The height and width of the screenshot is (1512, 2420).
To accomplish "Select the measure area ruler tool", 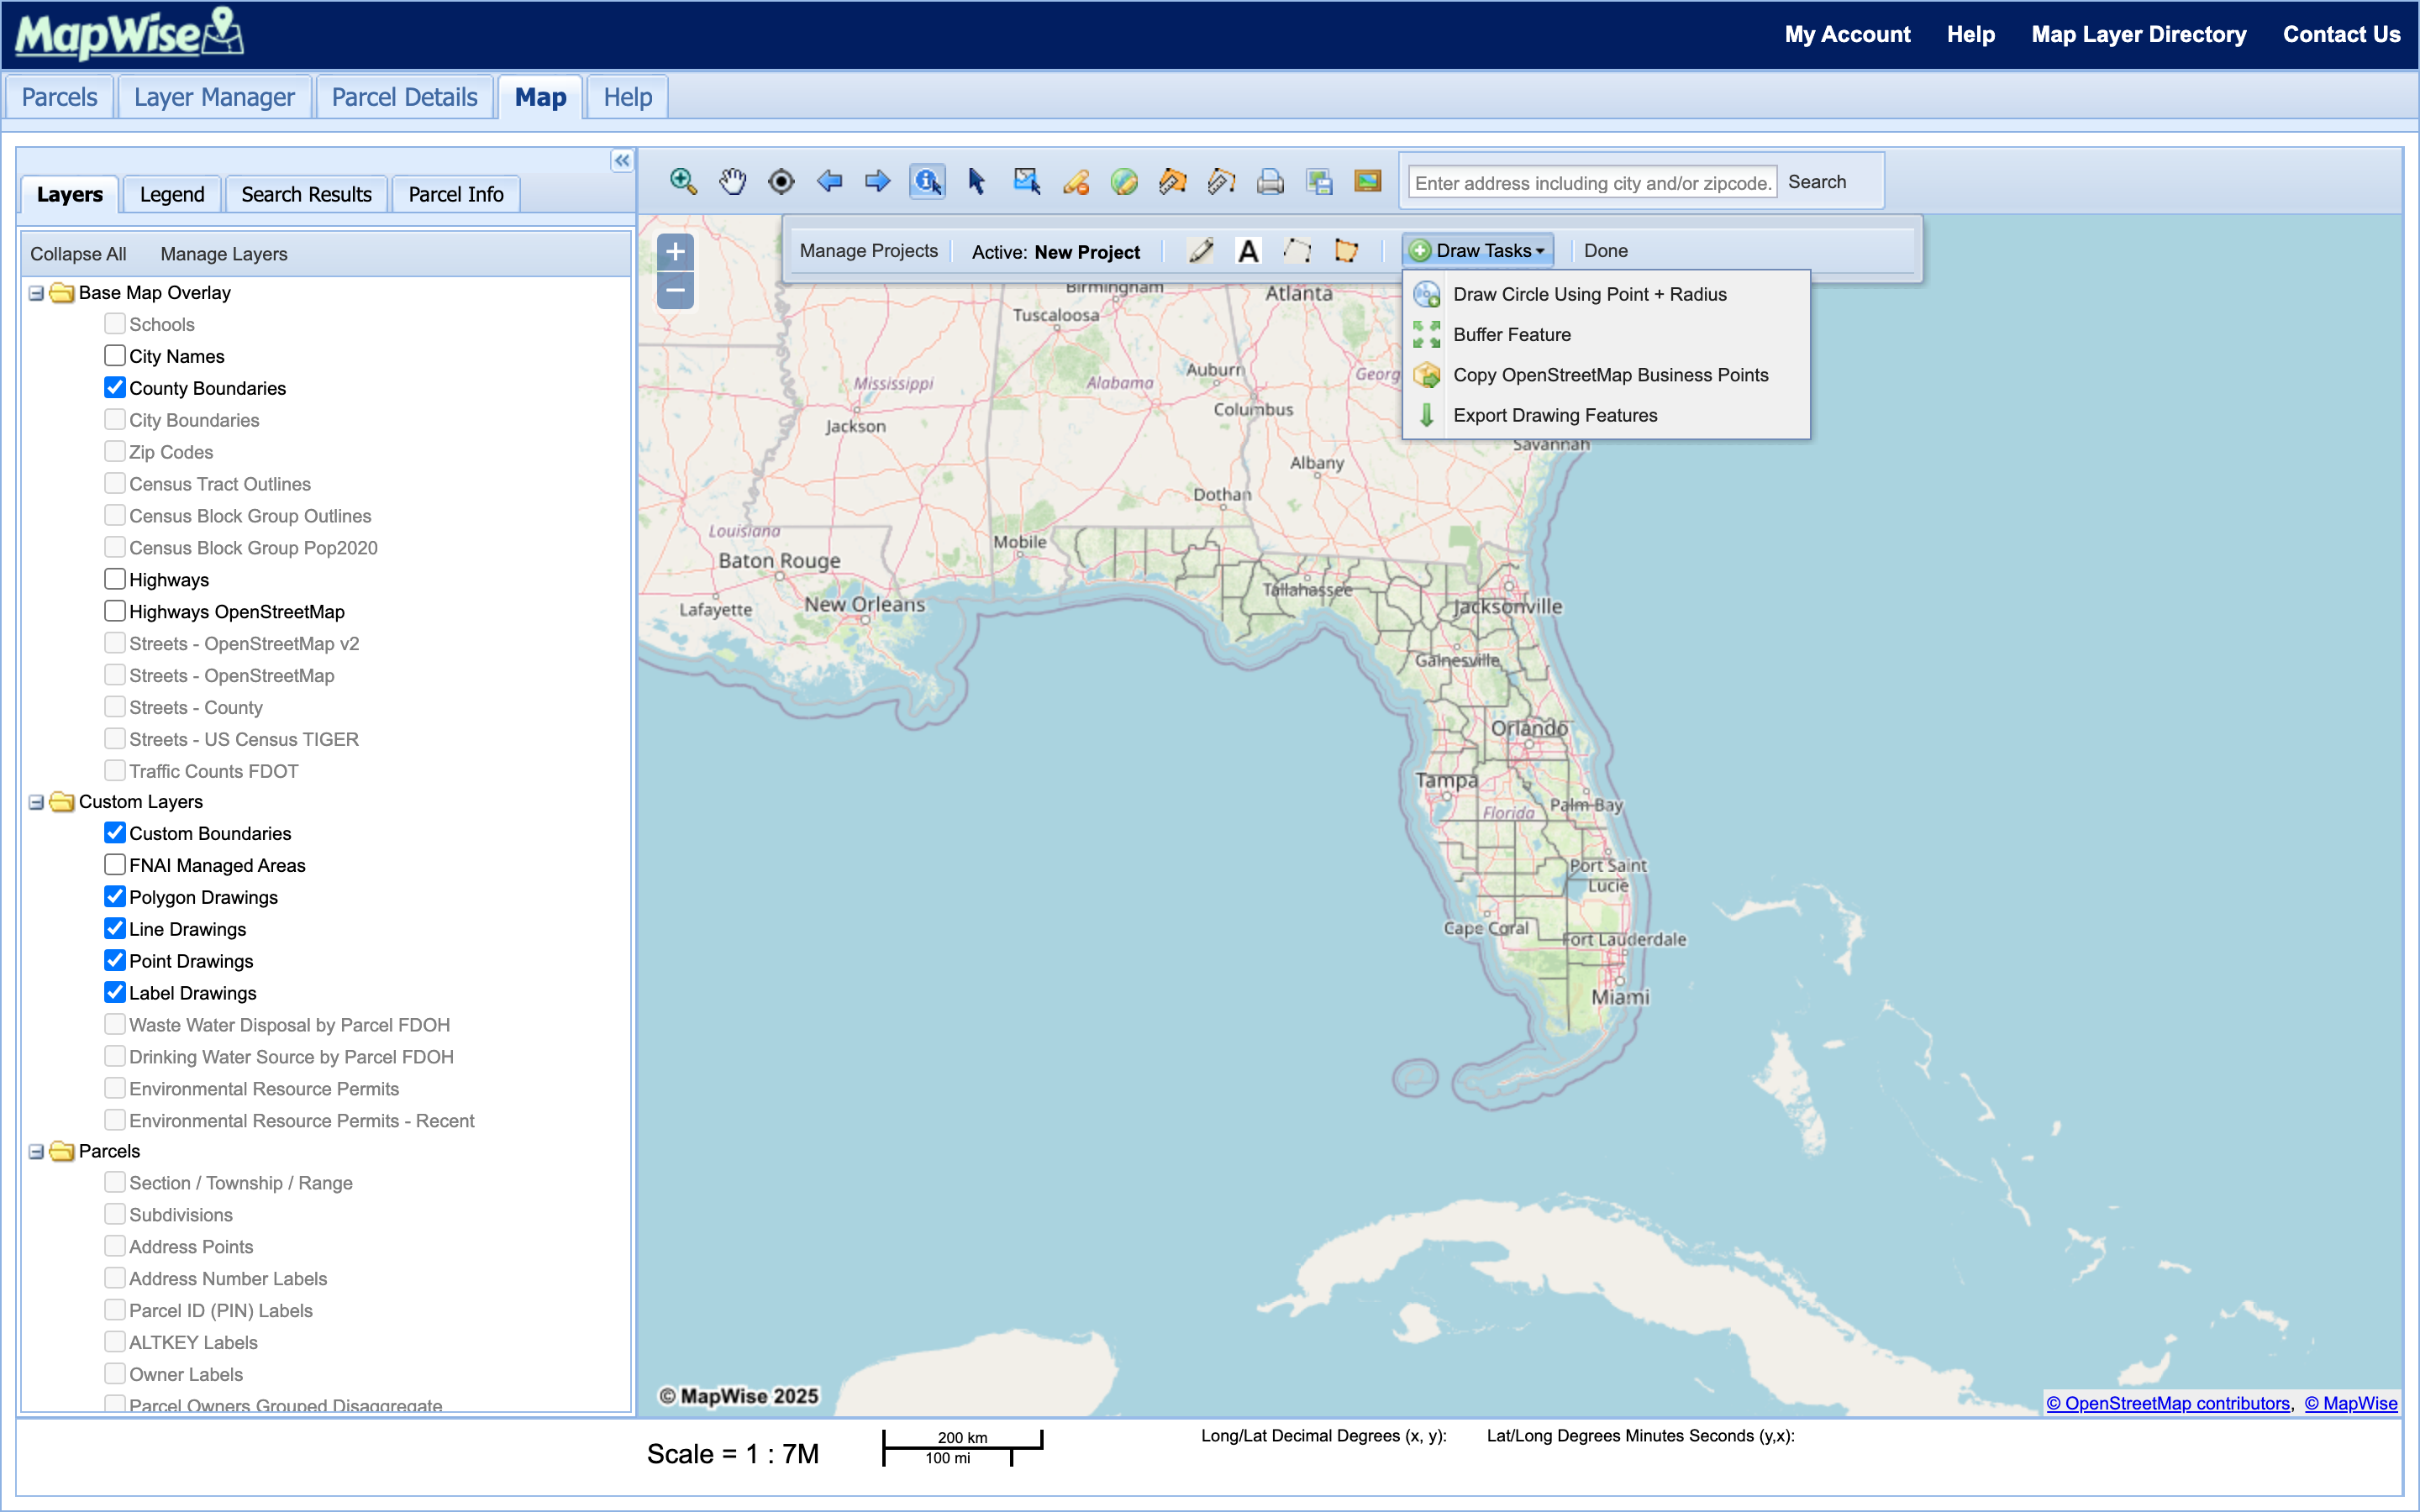I will pyautogui.click(x=1173, y=181).
